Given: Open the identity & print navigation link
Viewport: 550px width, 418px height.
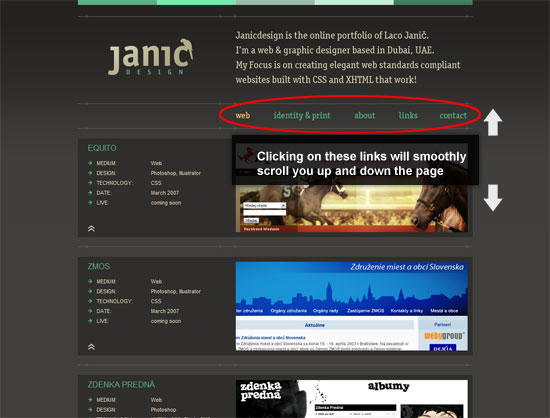Looking at the screenshot, I should (302, 115).
